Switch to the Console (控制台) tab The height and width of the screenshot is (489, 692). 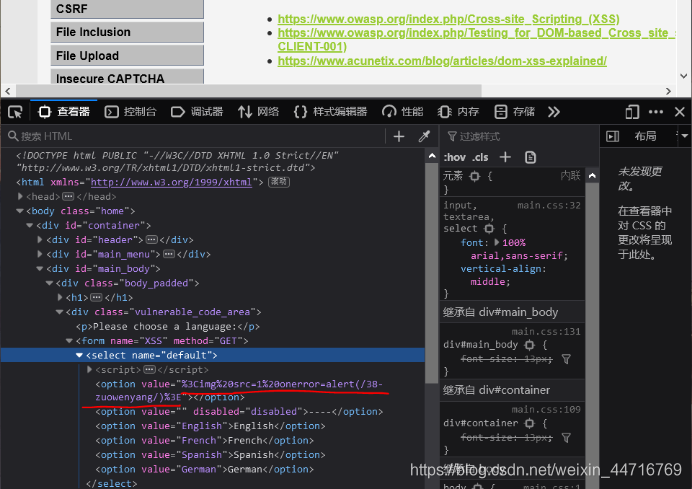(131, 112)
